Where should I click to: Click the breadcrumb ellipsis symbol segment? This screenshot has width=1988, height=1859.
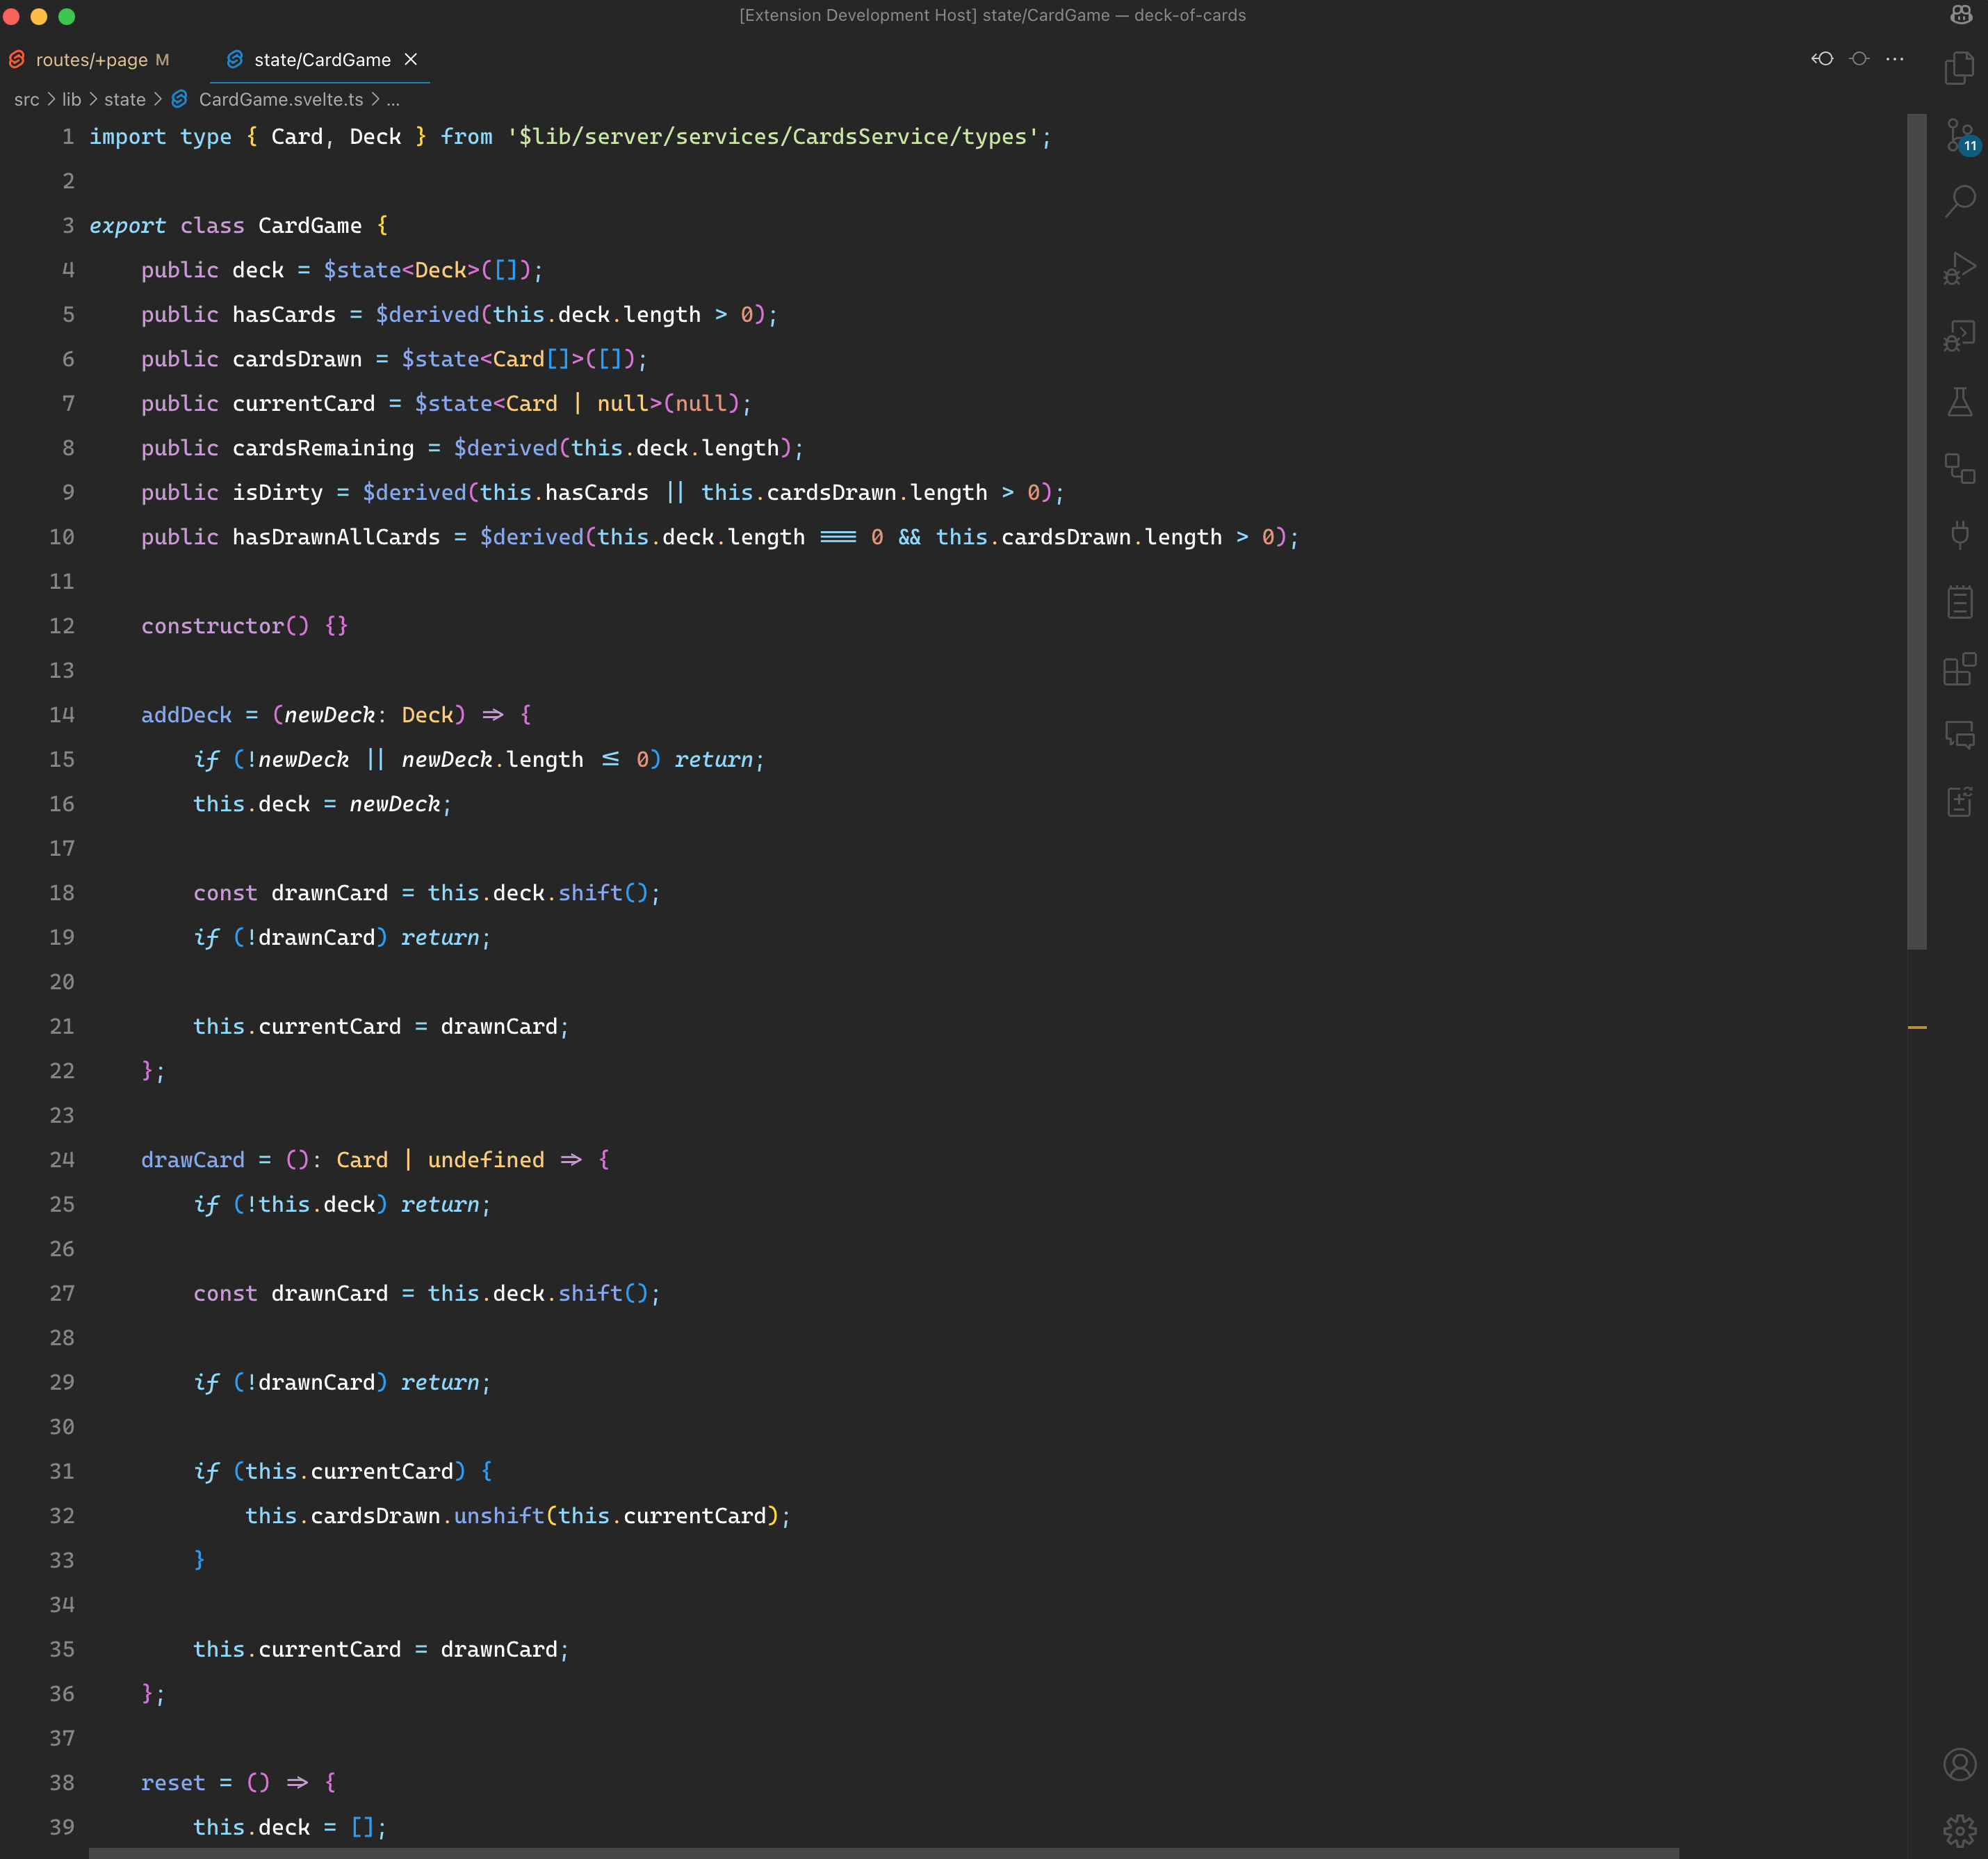click(x=393, y=99)
